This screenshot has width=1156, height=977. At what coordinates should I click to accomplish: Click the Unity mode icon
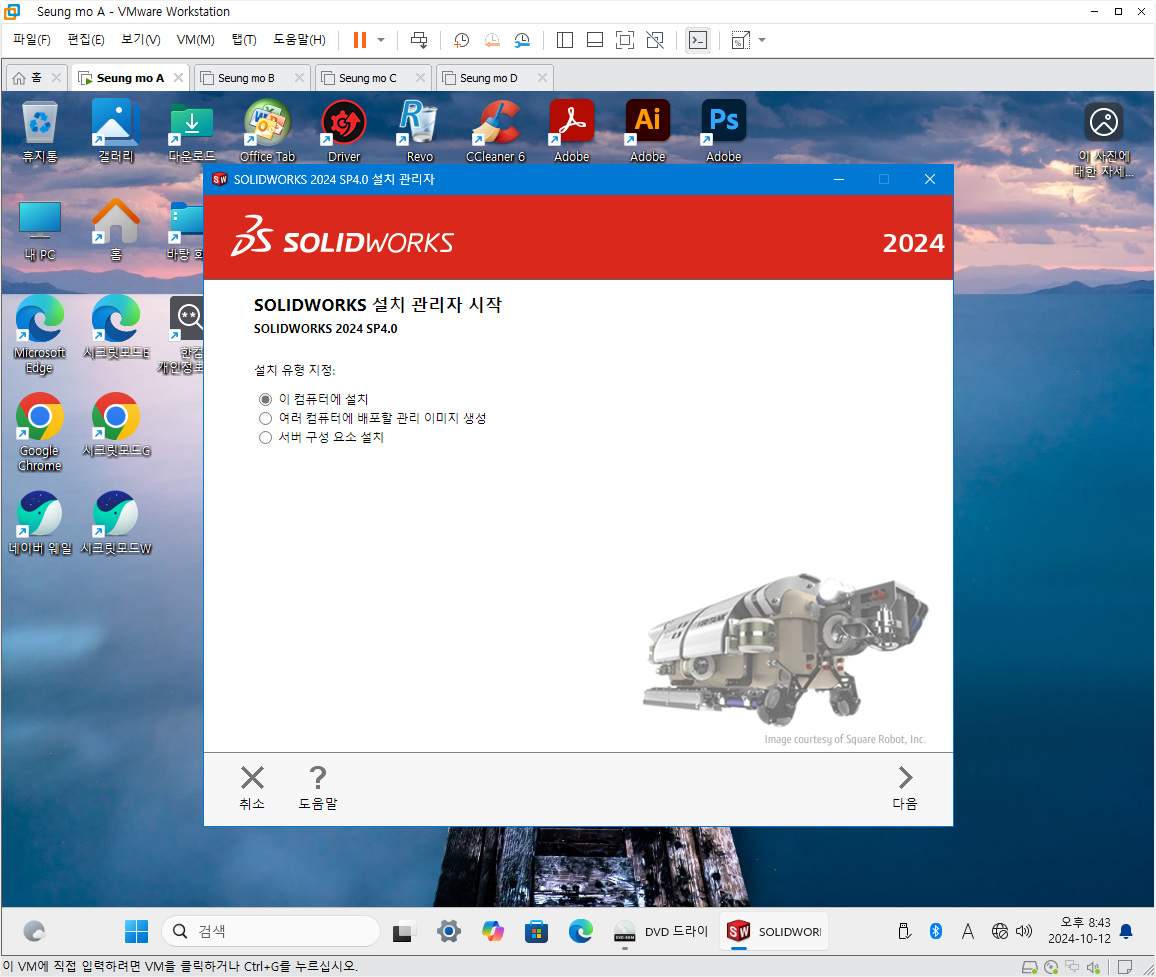[x=655, y=40]
